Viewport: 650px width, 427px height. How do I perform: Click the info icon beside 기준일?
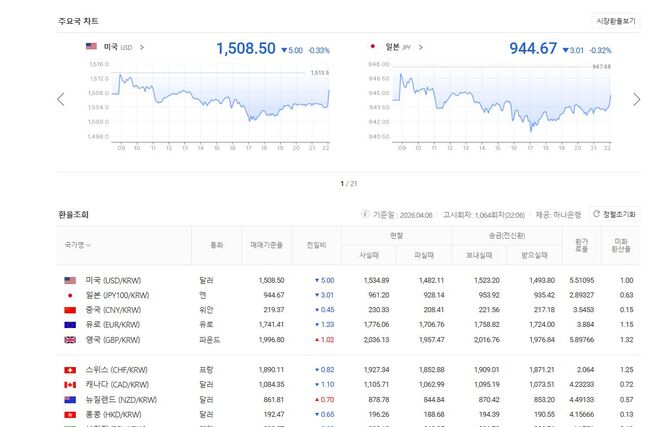tap(365, 214)
